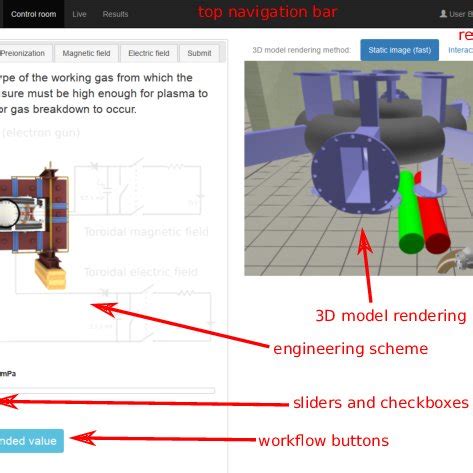Click the user profile icon in navbar
The image size is (473, 473).
pos(443,14)
